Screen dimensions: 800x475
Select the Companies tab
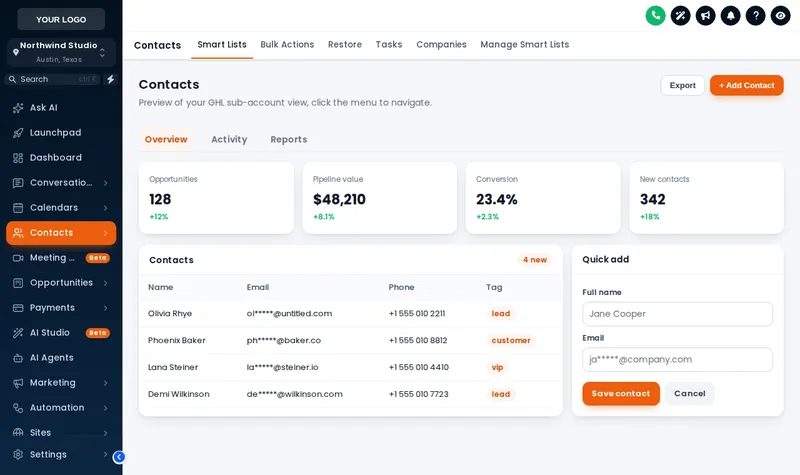441,45
